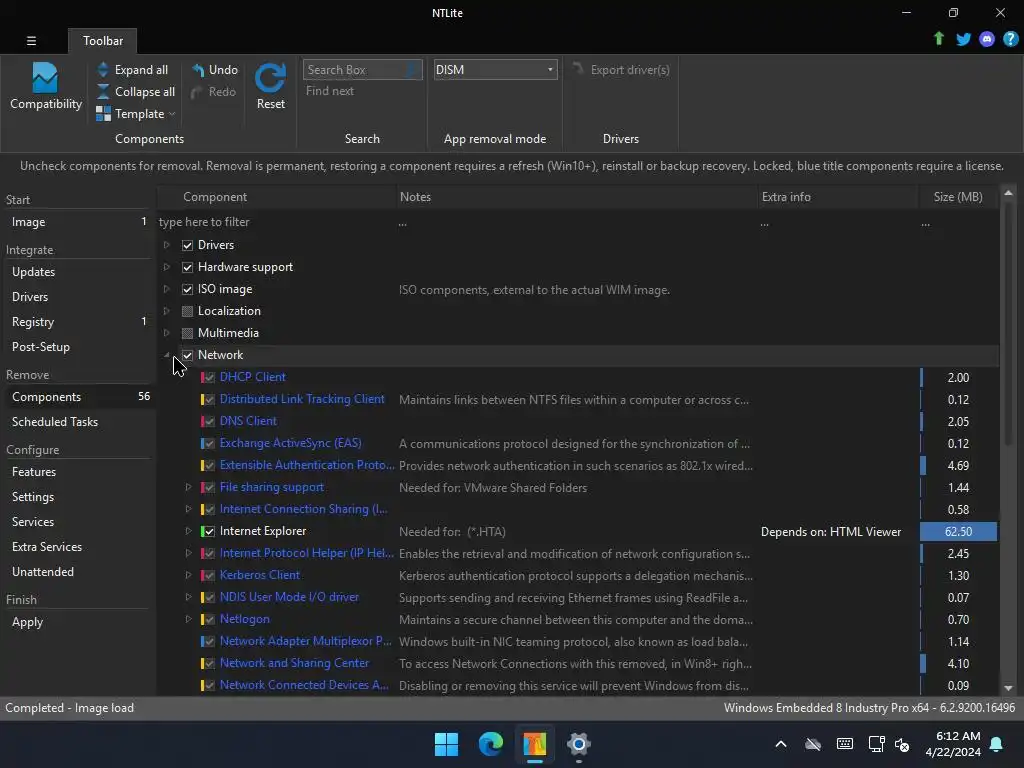
Task: Launch Microsoft Edge from taskbar
Action: 490,744
